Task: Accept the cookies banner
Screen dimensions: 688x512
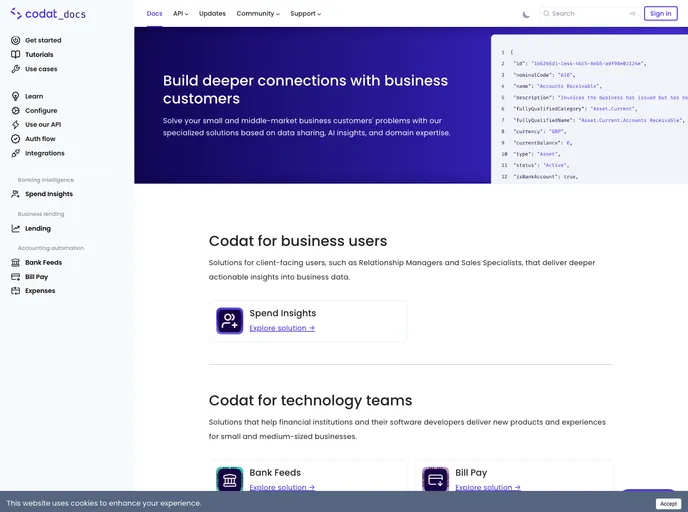Action: 668,504
